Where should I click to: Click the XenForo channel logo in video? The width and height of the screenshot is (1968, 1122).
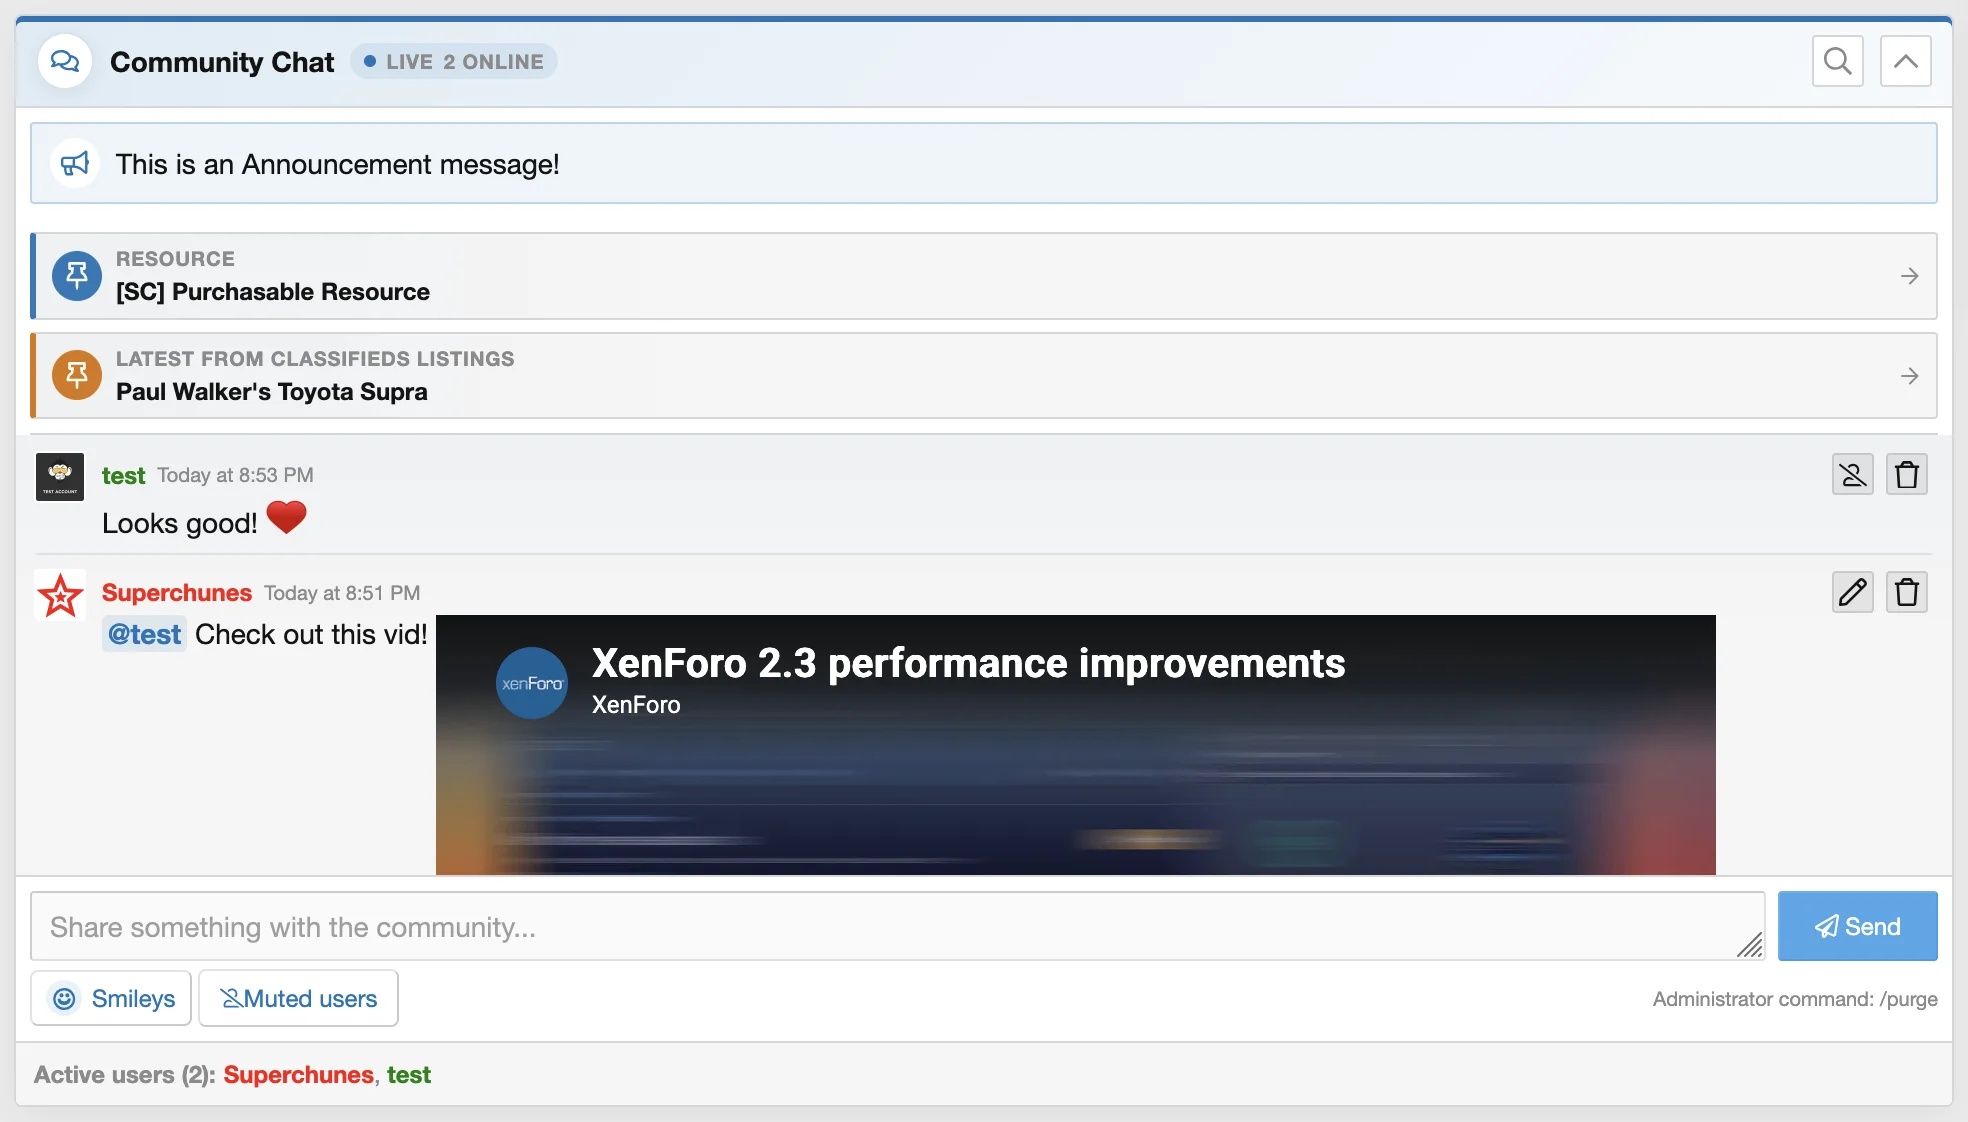(532, 683)
